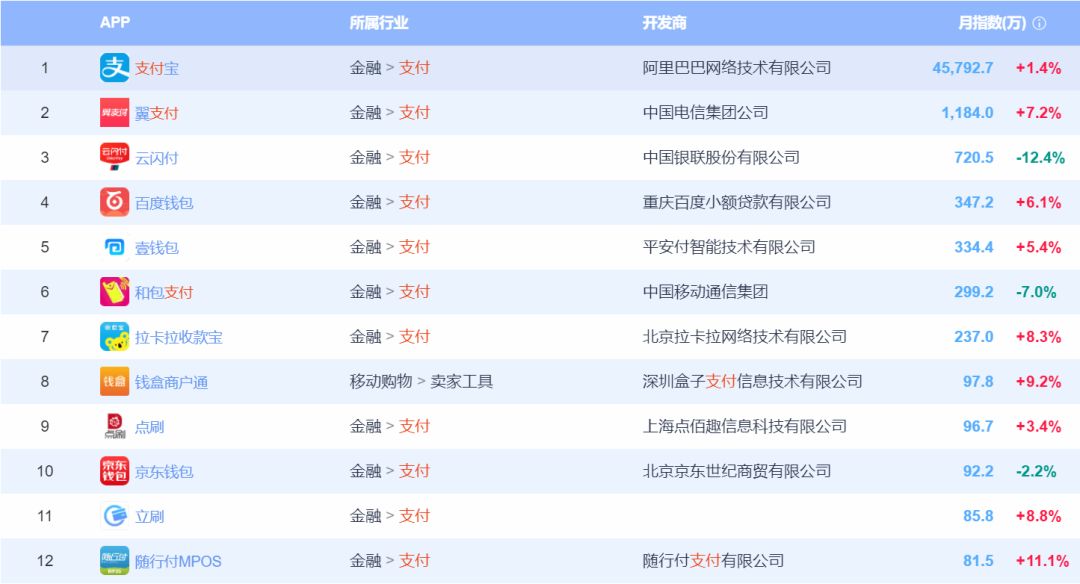
Task: Select developer 深圳盒子支付信息技术有限公司
Action: pos(753,382)
